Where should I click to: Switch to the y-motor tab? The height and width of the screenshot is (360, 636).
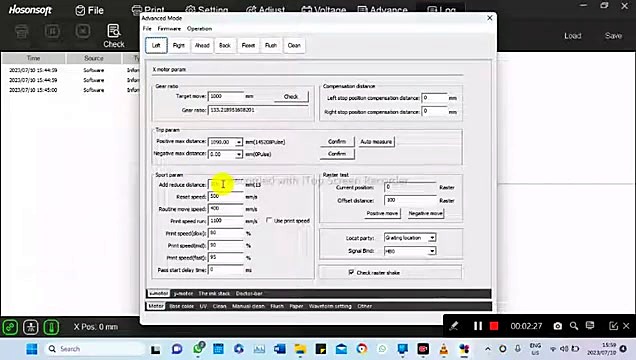(x=183, y=294)
